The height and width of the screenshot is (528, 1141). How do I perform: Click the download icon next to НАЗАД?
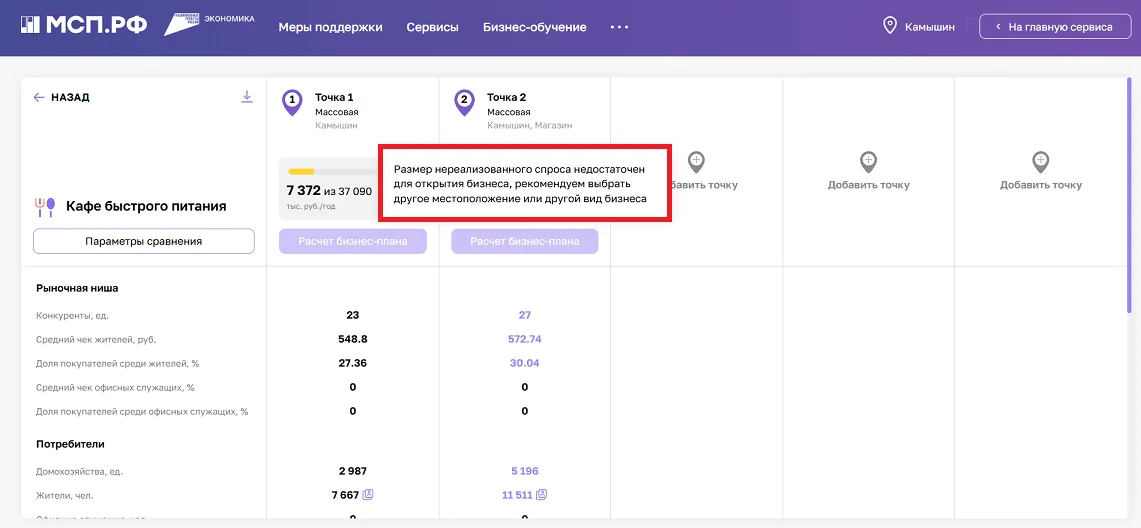pyautogui.click(x=247, y=97)
